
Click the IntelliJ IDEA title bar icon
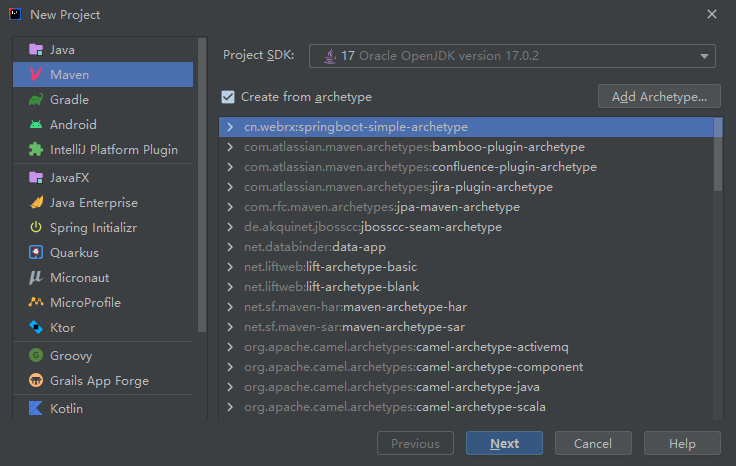click(x=15, y=15)
